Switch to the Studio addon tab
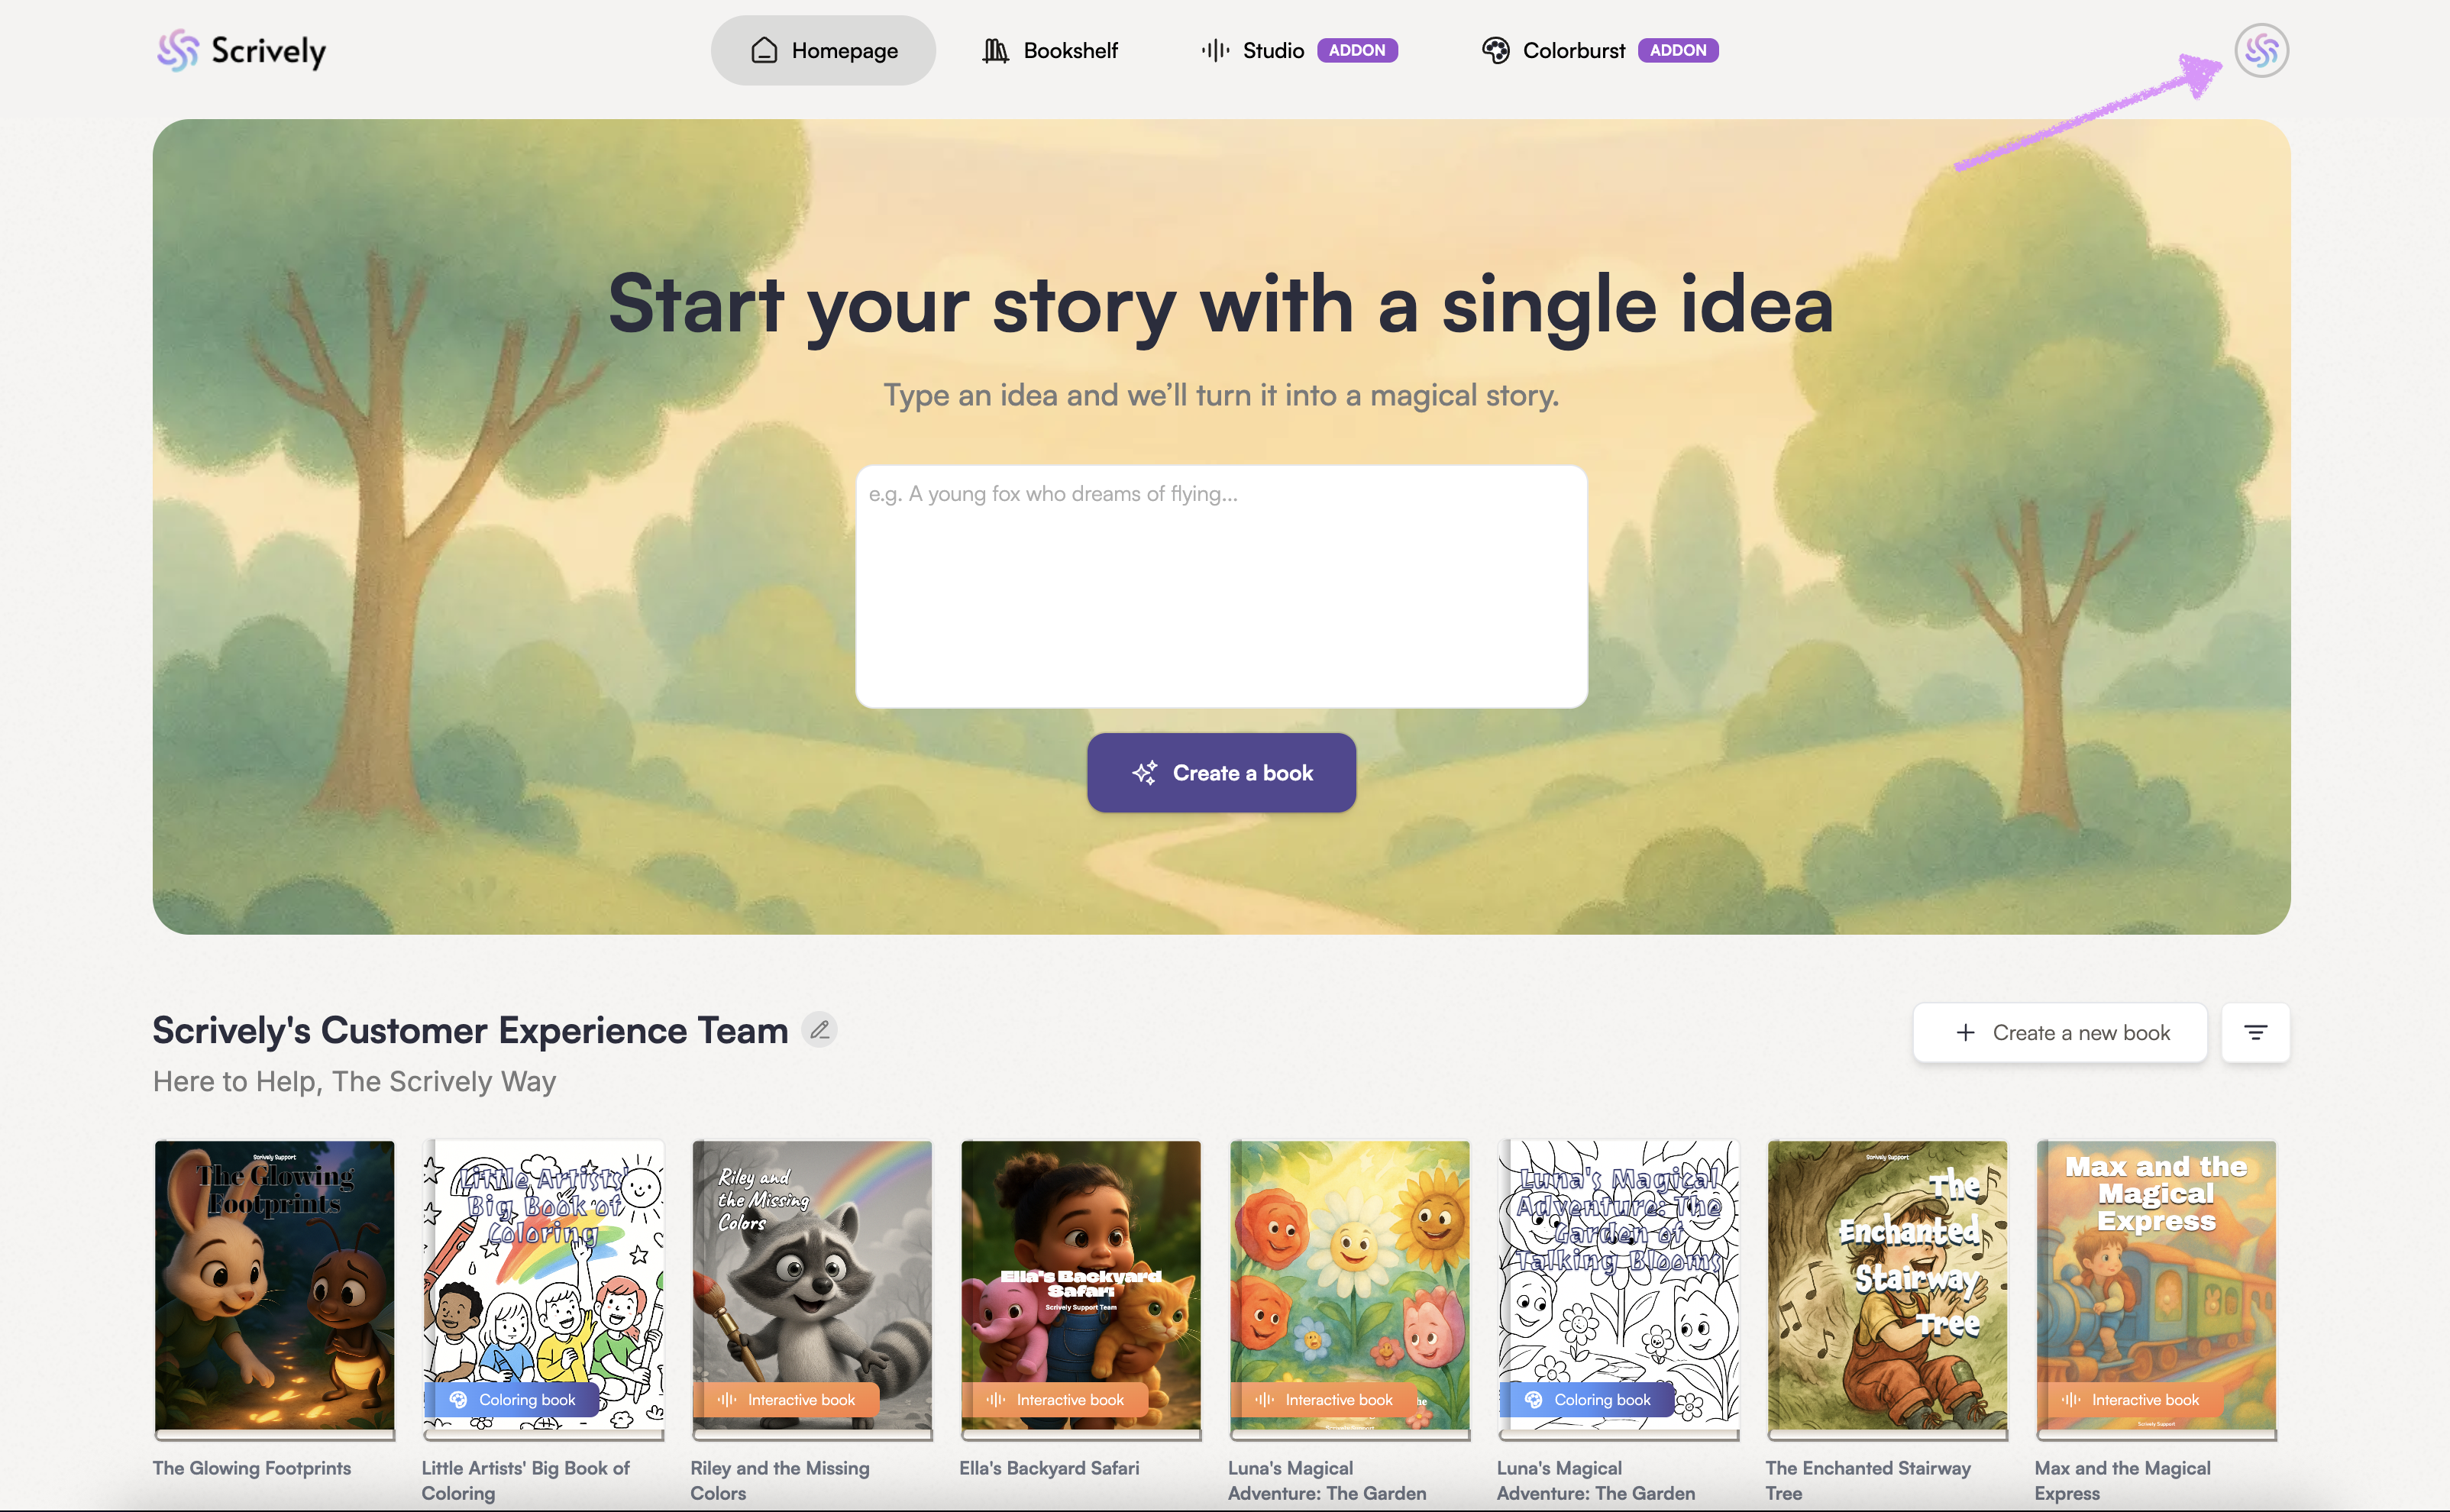Viewport: 2450px width, 1512px height. (1299, 50)
